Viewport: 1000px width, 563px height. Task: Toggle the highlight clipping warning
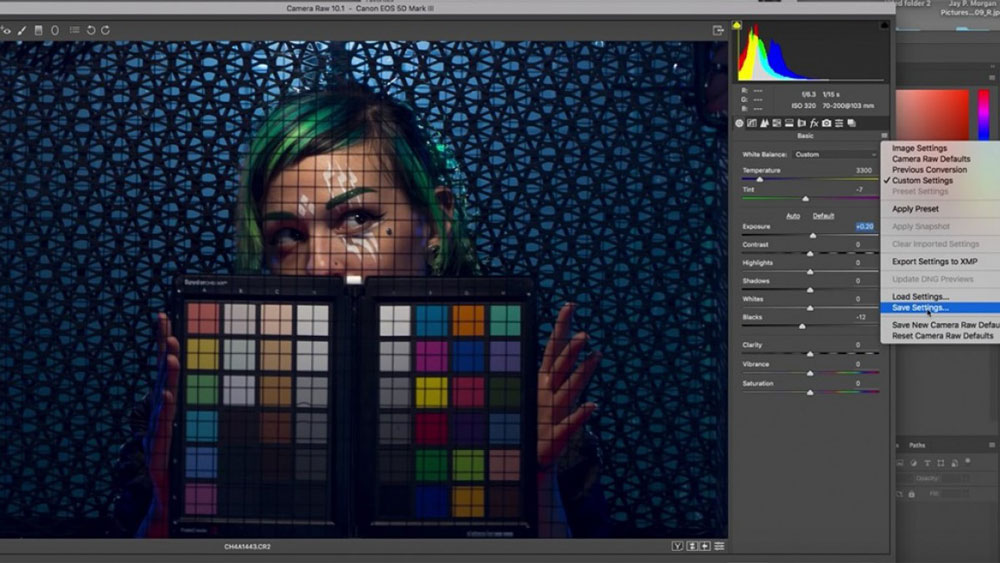click(x=883, y=25)
